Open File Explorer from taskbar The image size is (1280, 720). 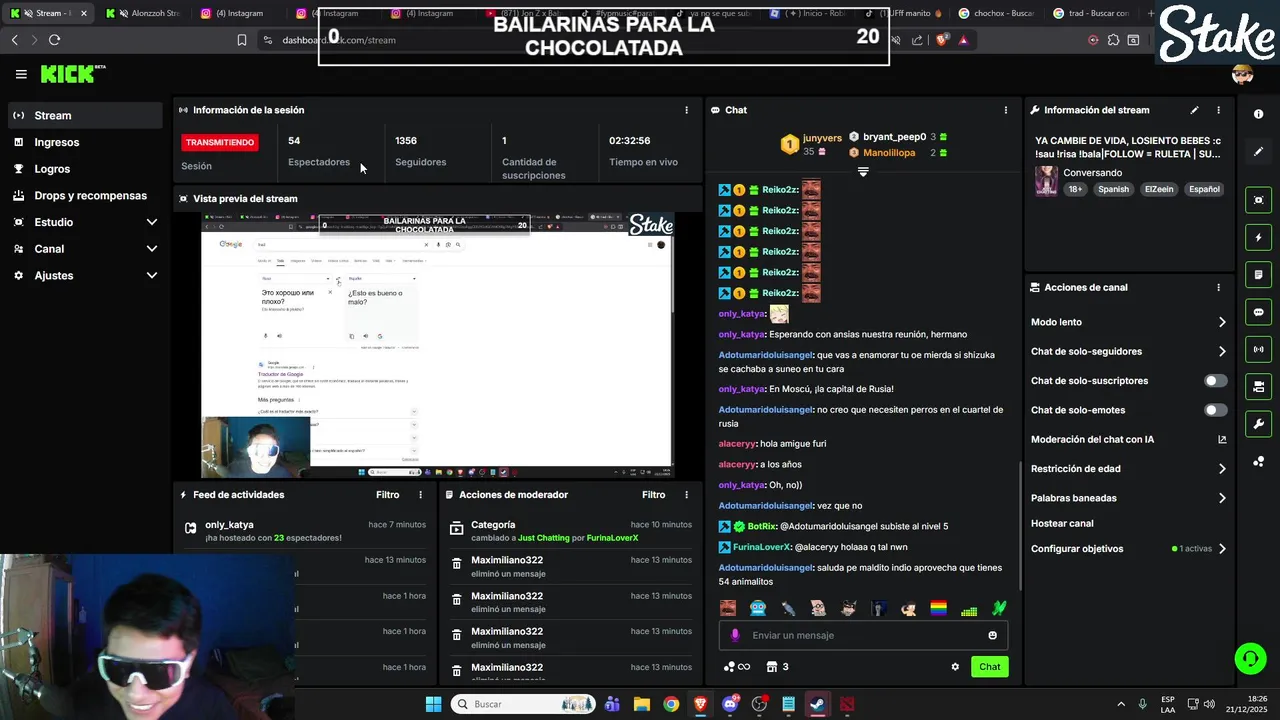click(642, 704)
